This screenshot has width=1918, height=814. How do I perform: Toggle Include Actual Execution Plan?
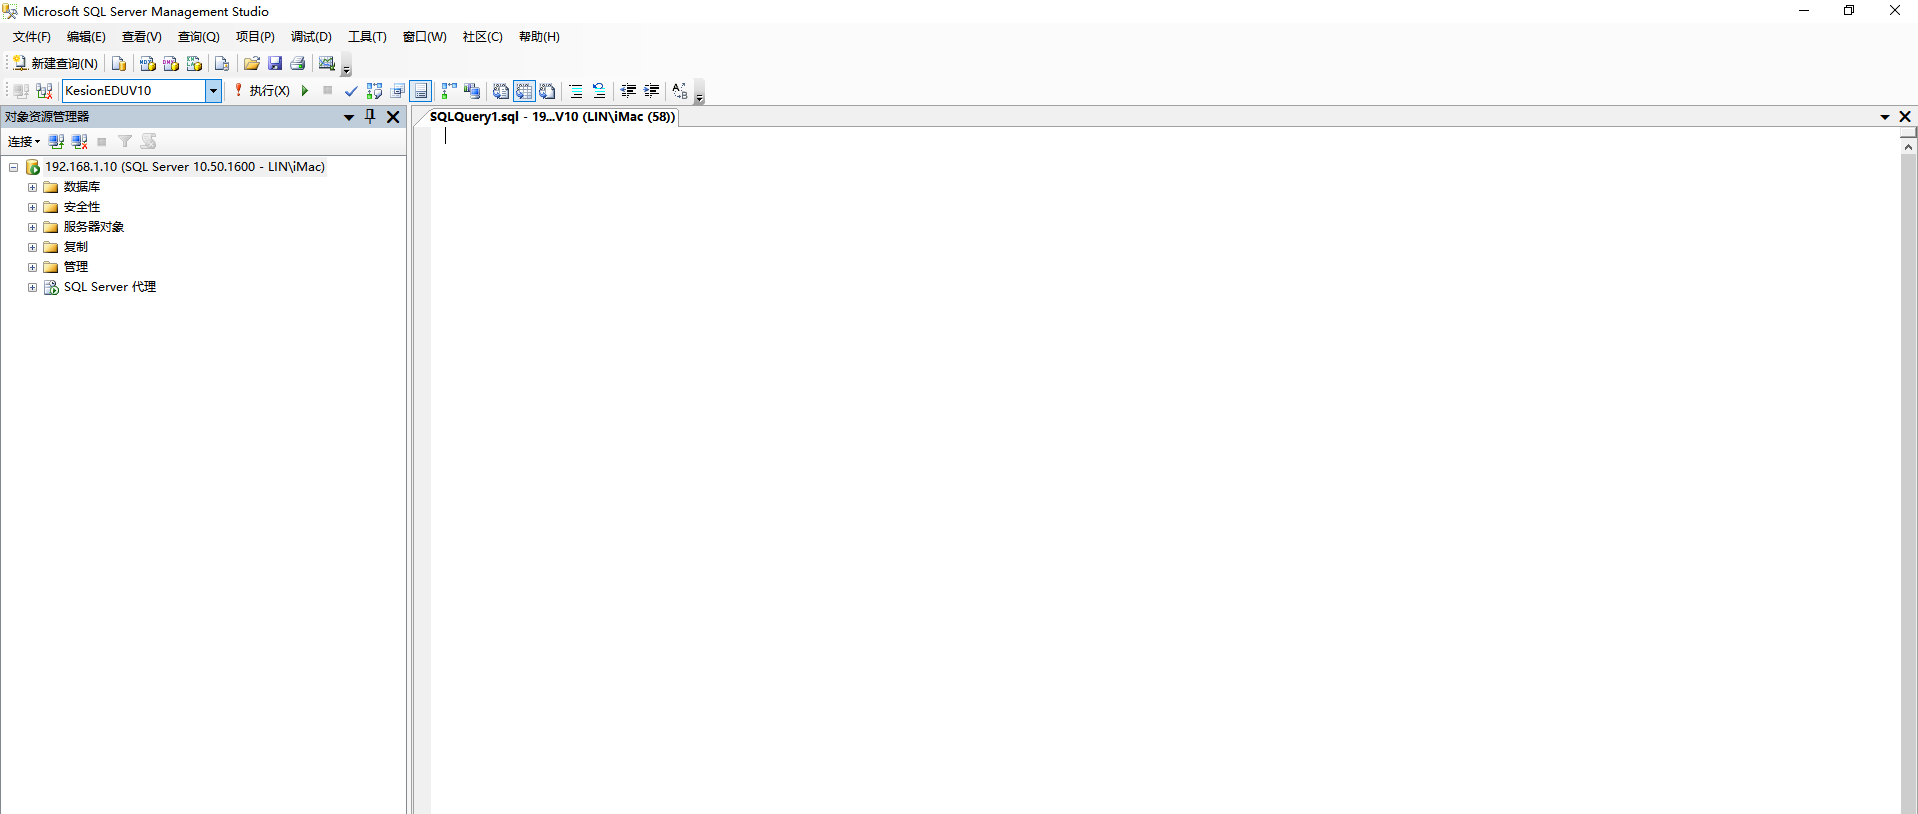coord(449,91)
